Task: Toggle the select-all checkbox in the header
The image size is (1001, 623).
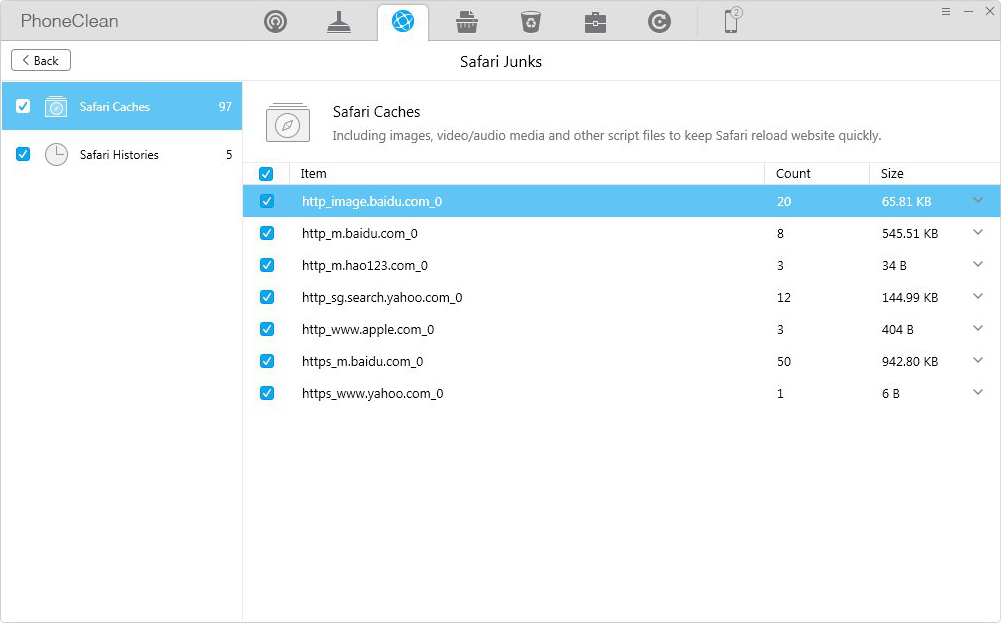Action: point(266,173)
